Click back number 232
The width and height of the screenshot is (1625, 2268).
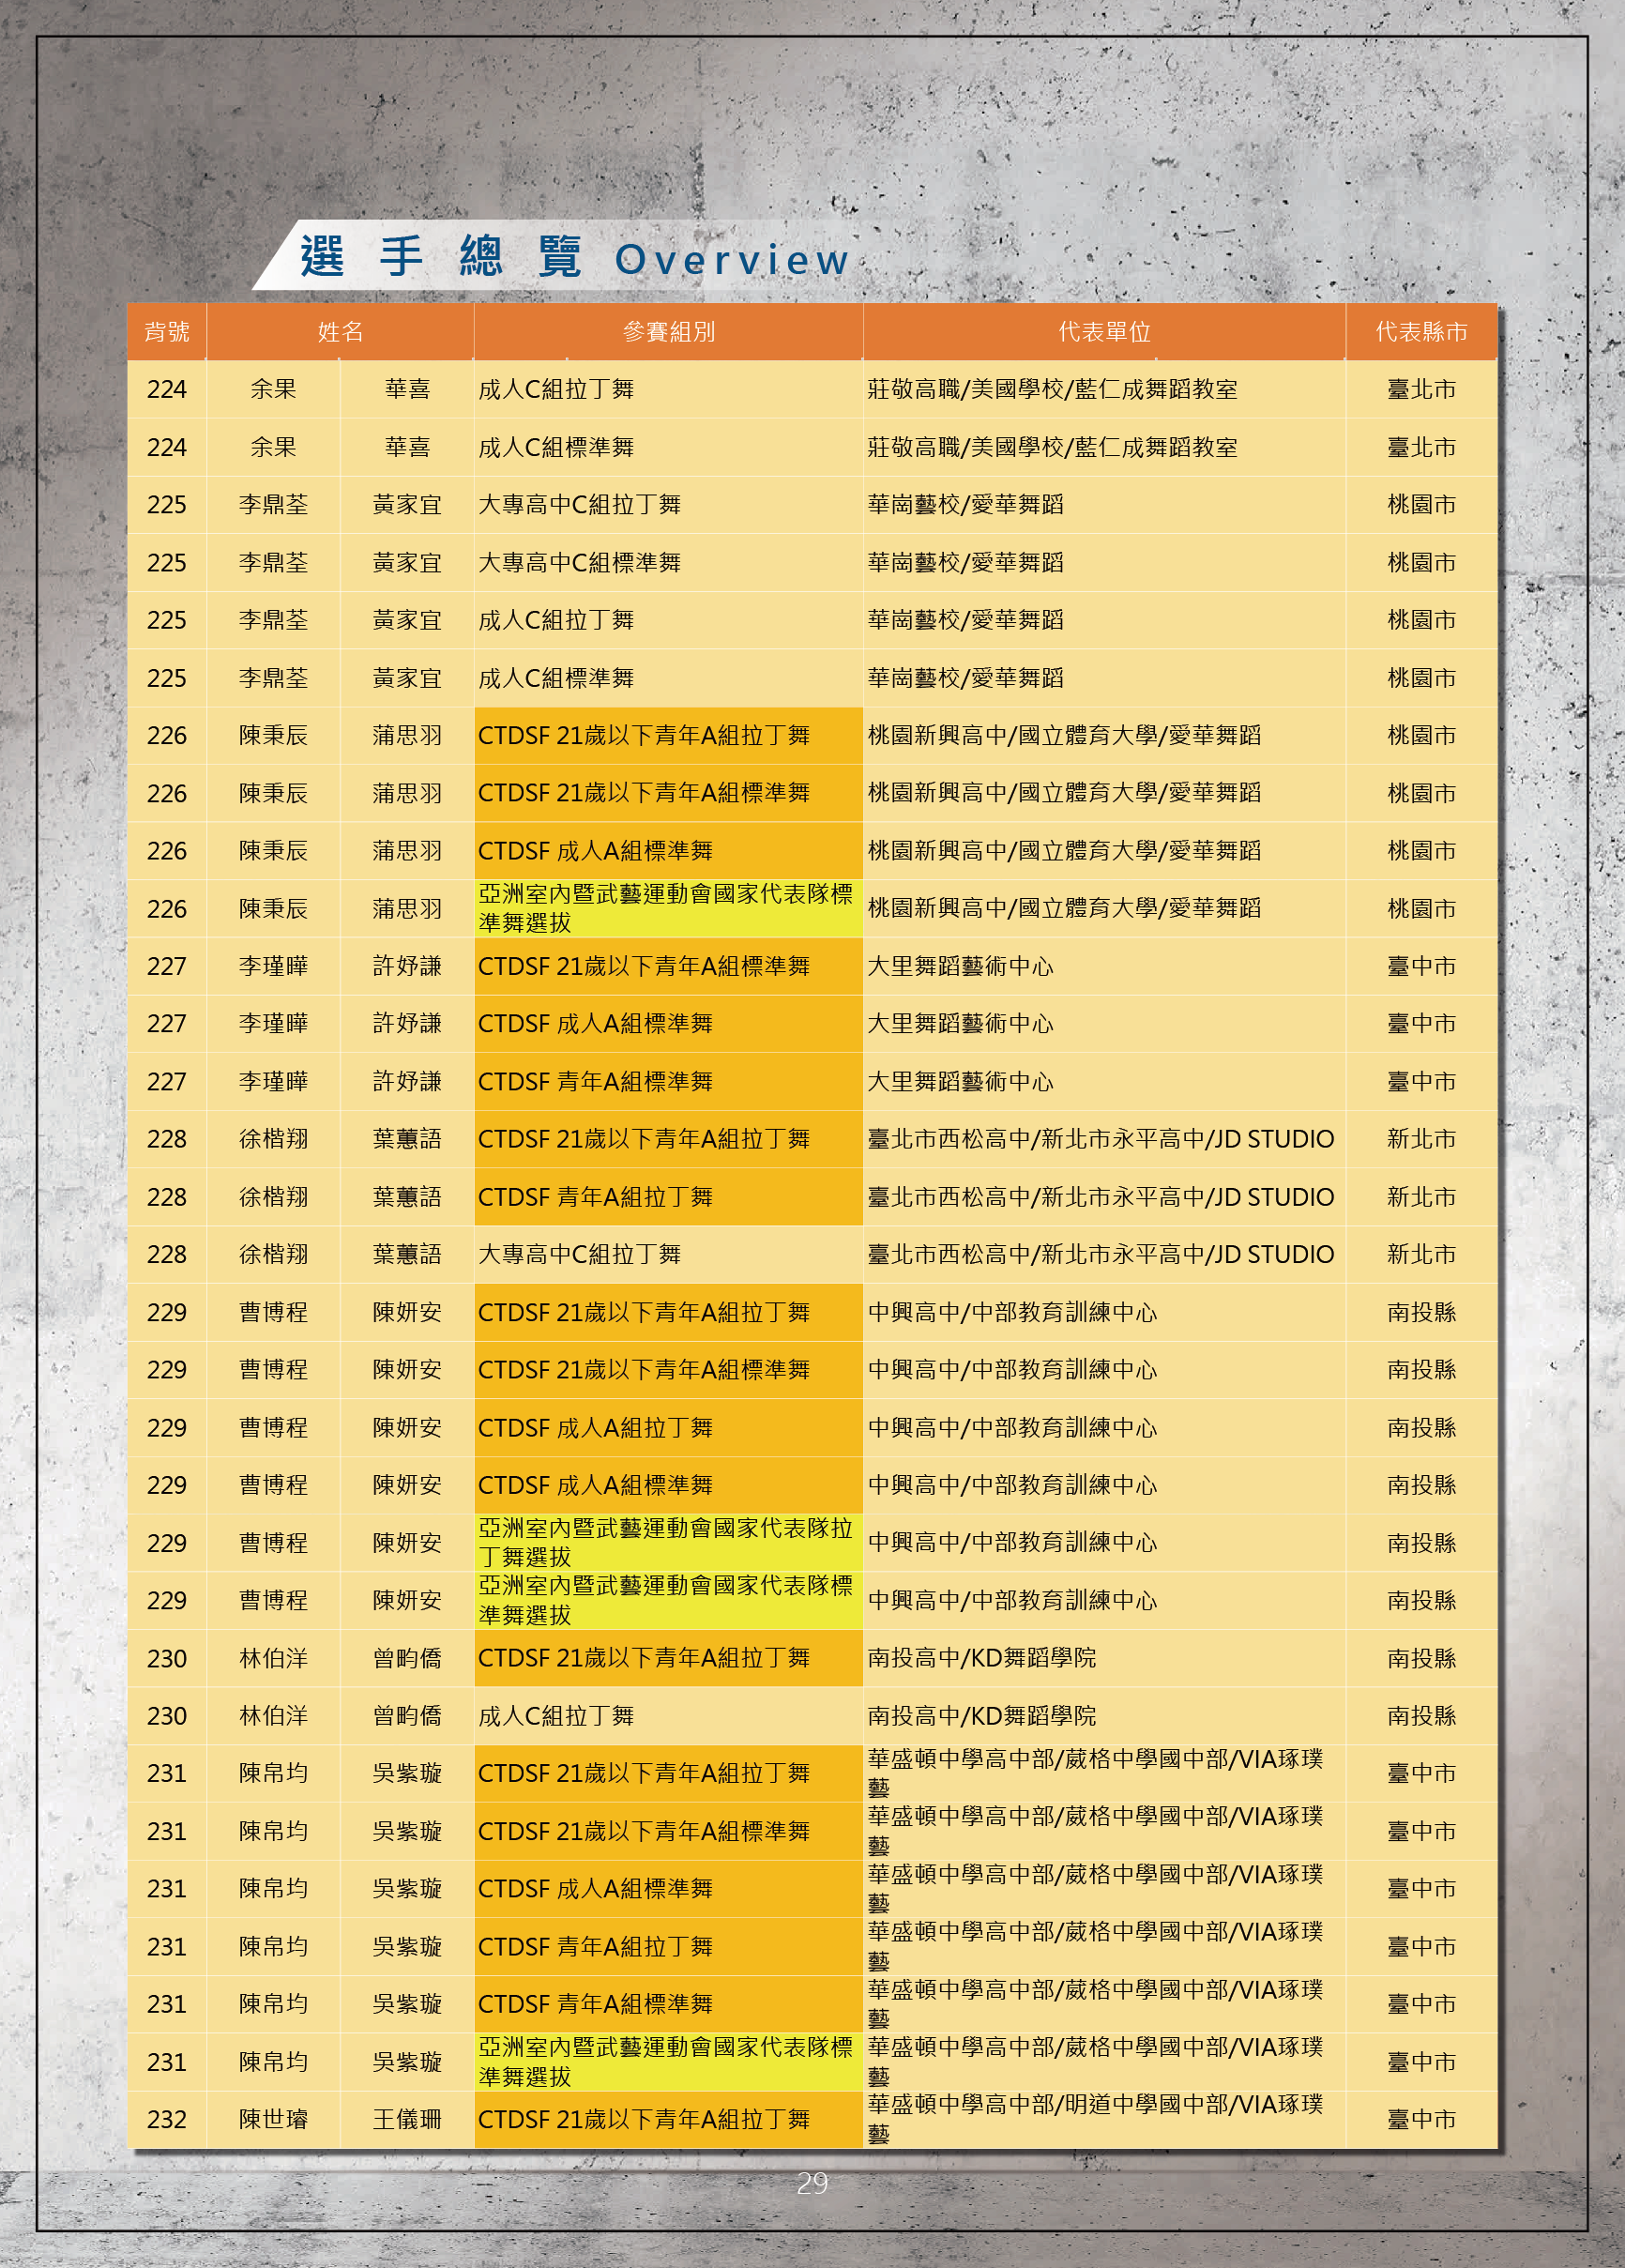tap(167, 2119)
